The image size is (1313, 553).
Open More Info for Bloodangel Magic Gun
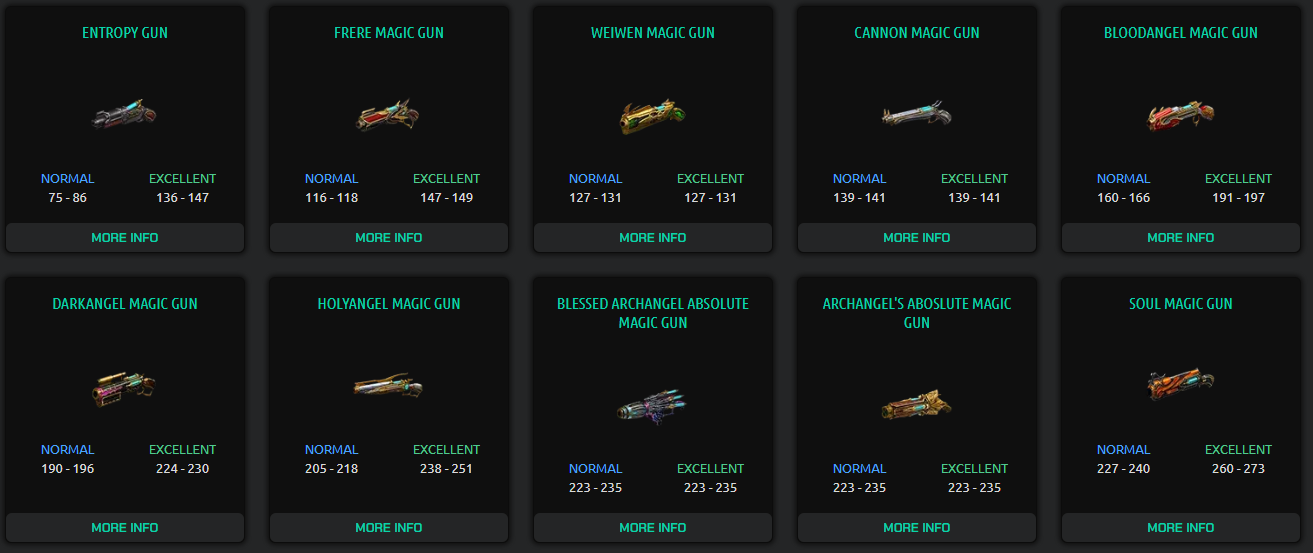point(1181,238)
